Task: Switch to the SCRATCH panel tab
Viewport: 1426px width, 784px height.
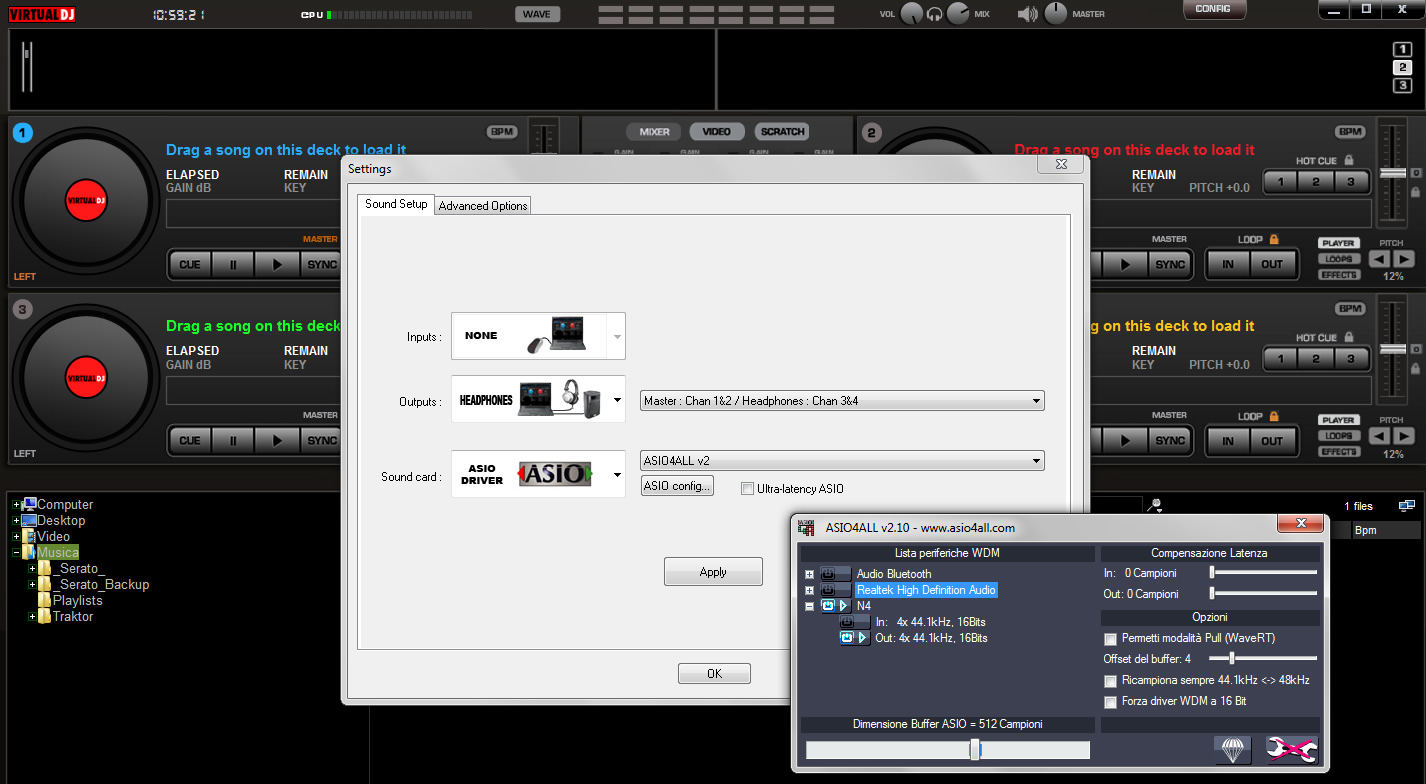Action: click(x=782, y=132)
